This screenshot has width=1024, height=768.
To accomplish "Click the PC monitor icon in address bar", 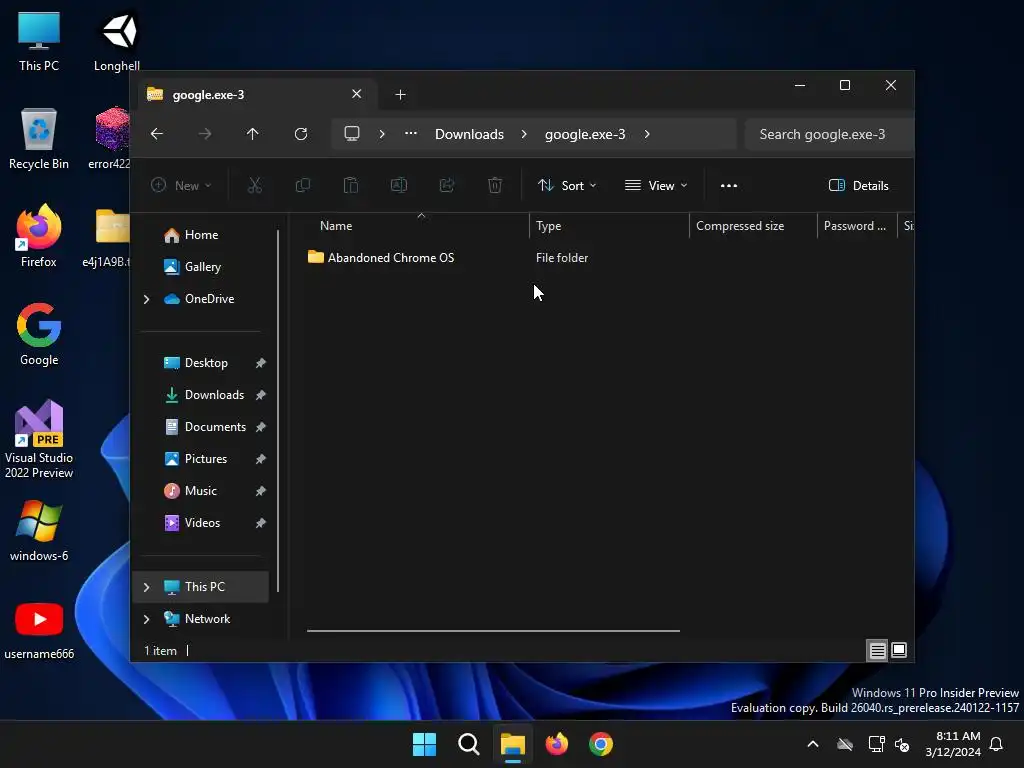I will tap(352, 134).
